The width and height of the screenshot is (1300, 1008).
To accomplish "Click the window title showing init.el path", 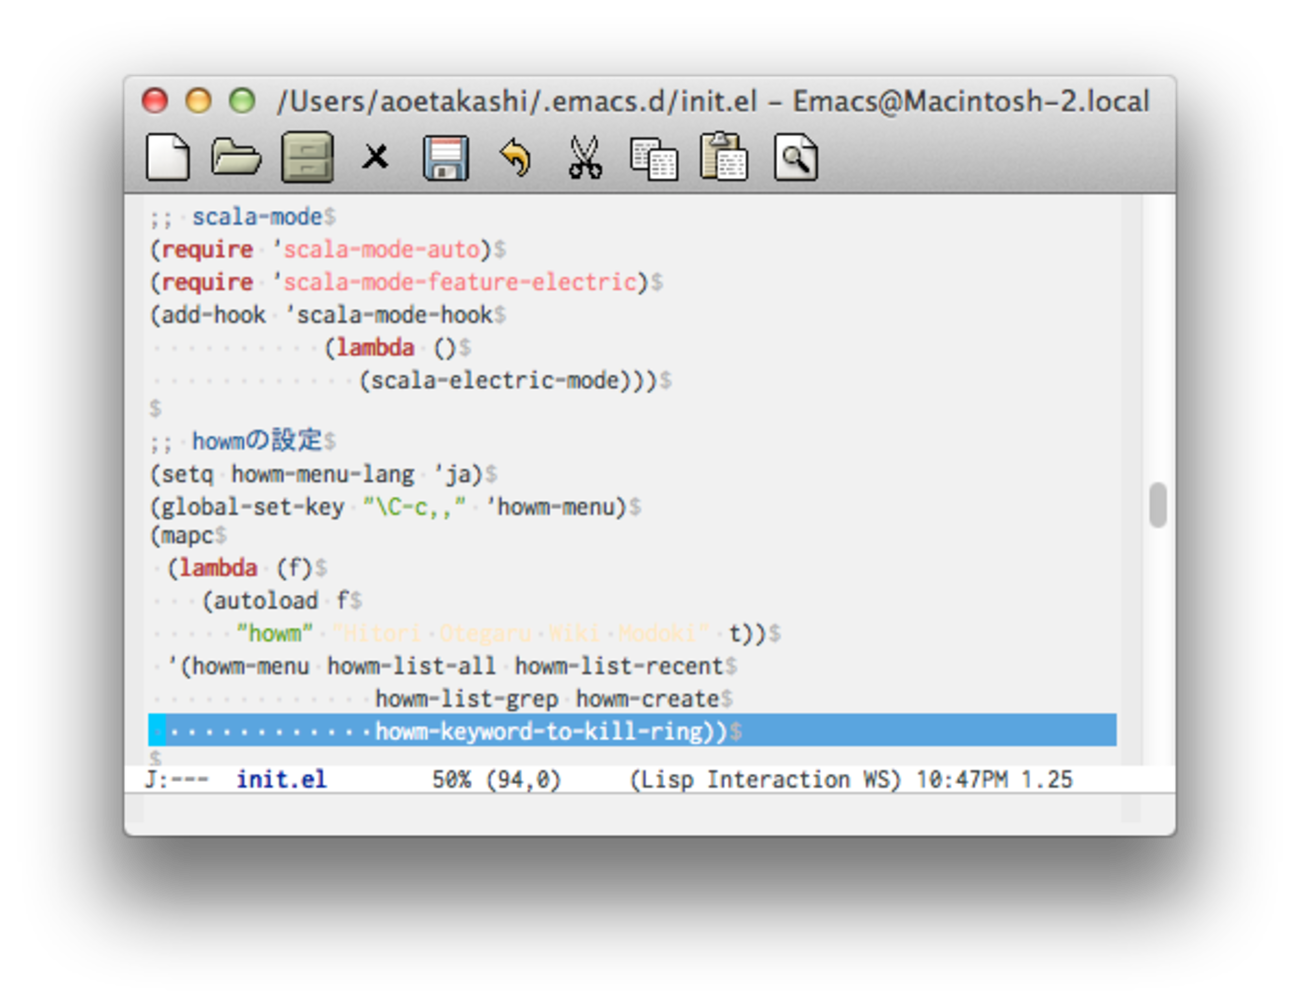I will tap(713, 101).
